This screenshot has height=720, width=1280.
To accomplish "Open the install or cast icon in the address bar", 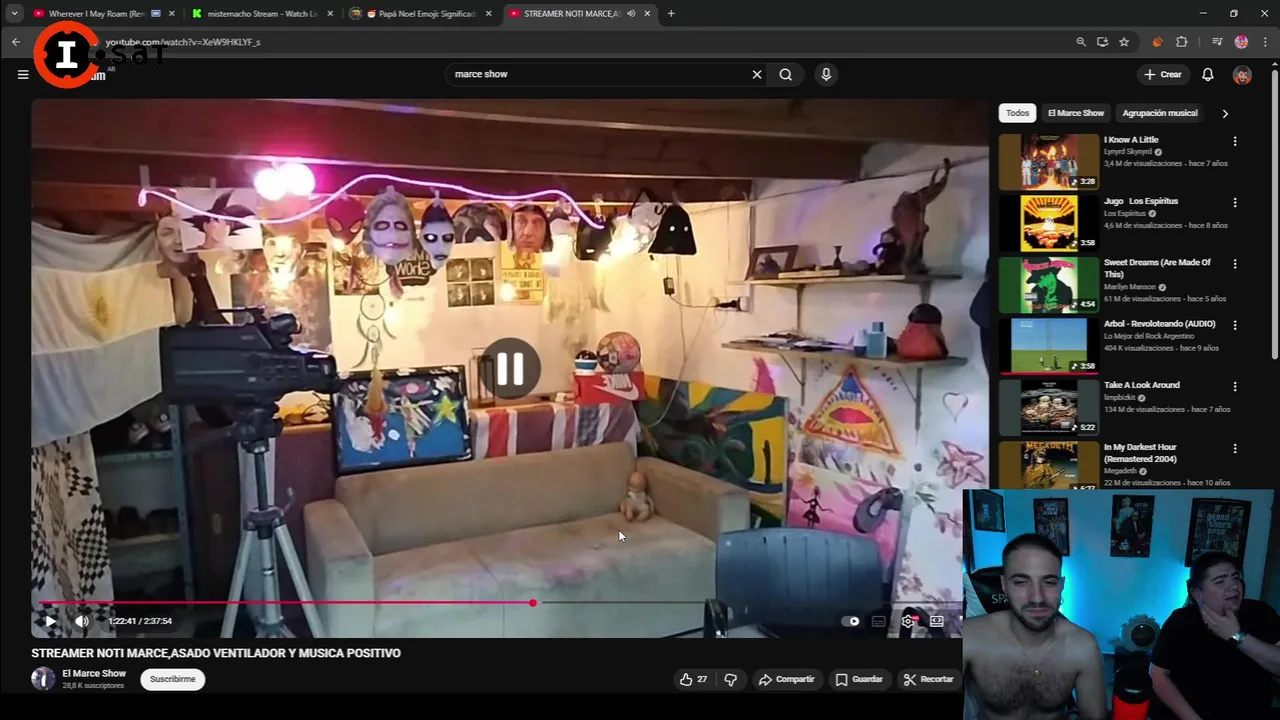I will tap(1102, 42).
